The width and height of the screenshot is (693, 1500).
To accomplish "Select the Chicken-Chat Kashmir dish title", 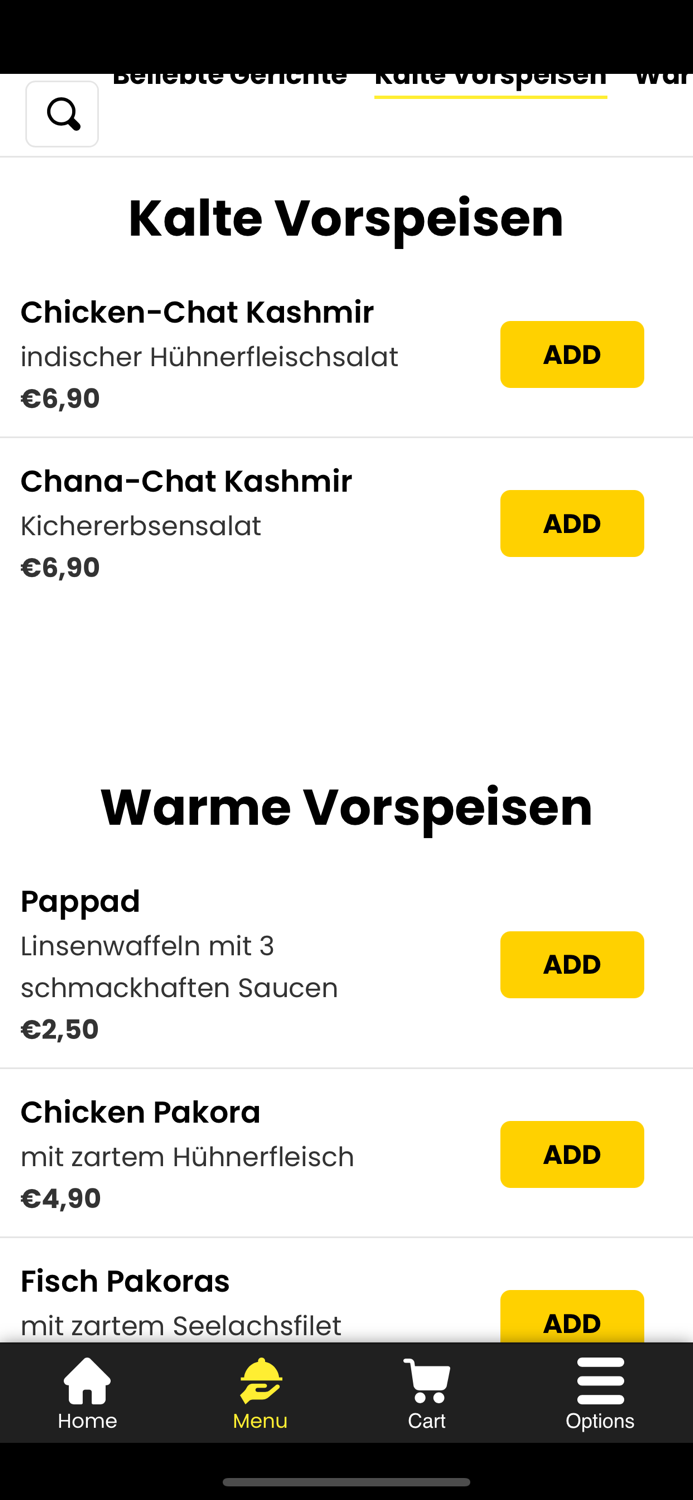I will pyautogui.click(x=196, y=311).
